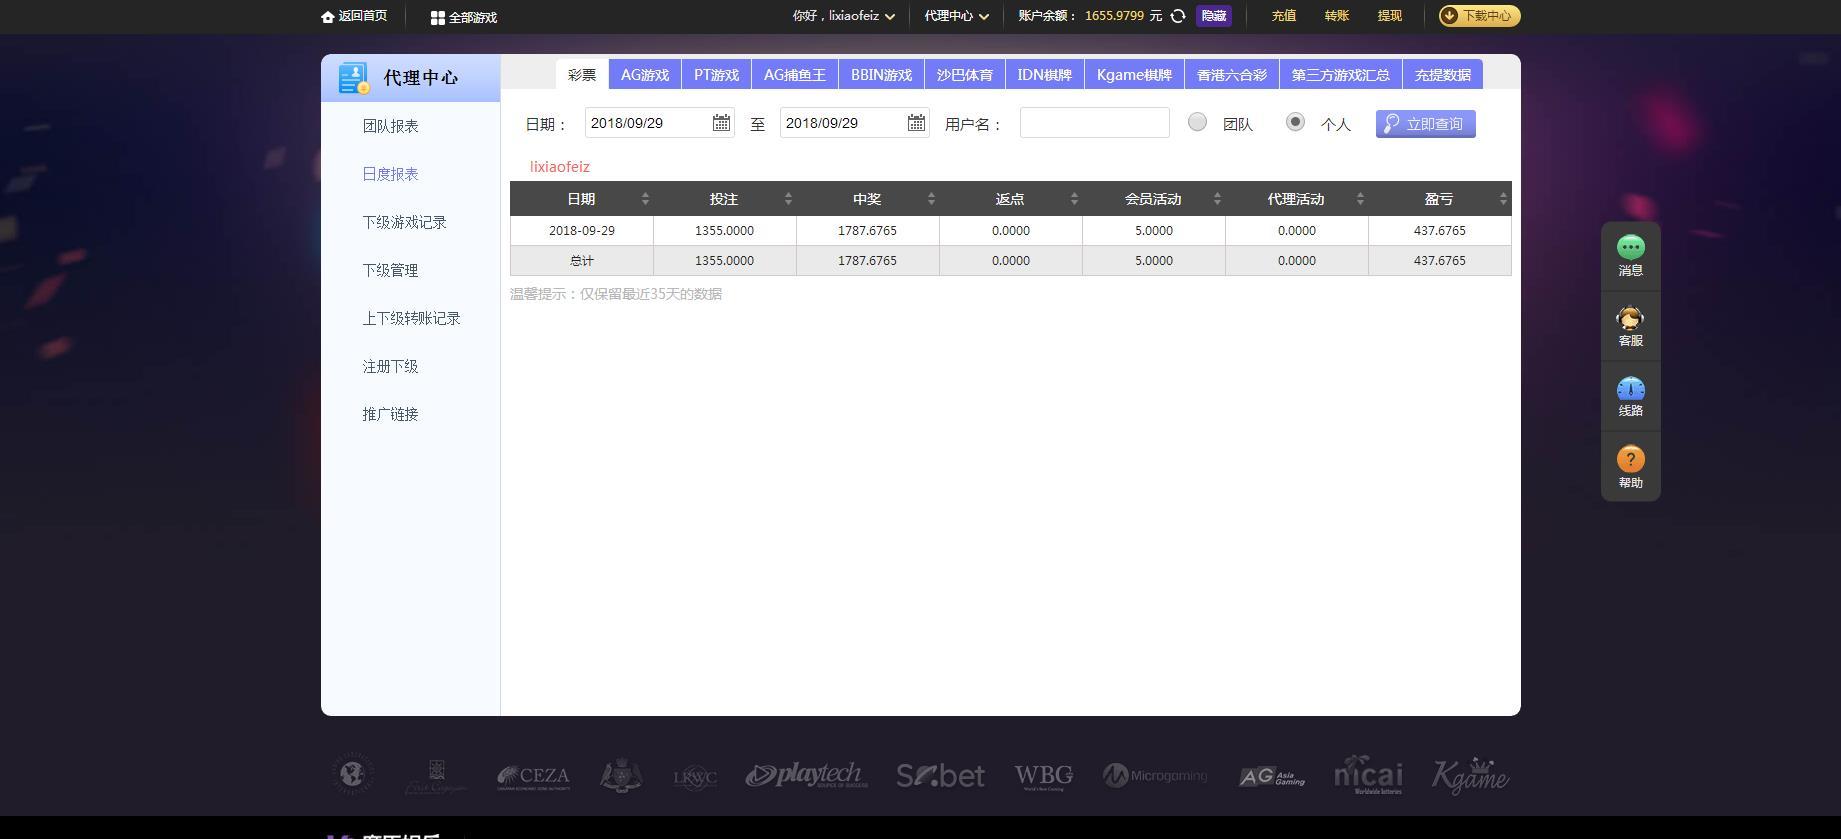Click the 线路 line speed icon
The width and height of the screenshot is (1841, 839).
pyautogui.click(x=1631, y=389)
